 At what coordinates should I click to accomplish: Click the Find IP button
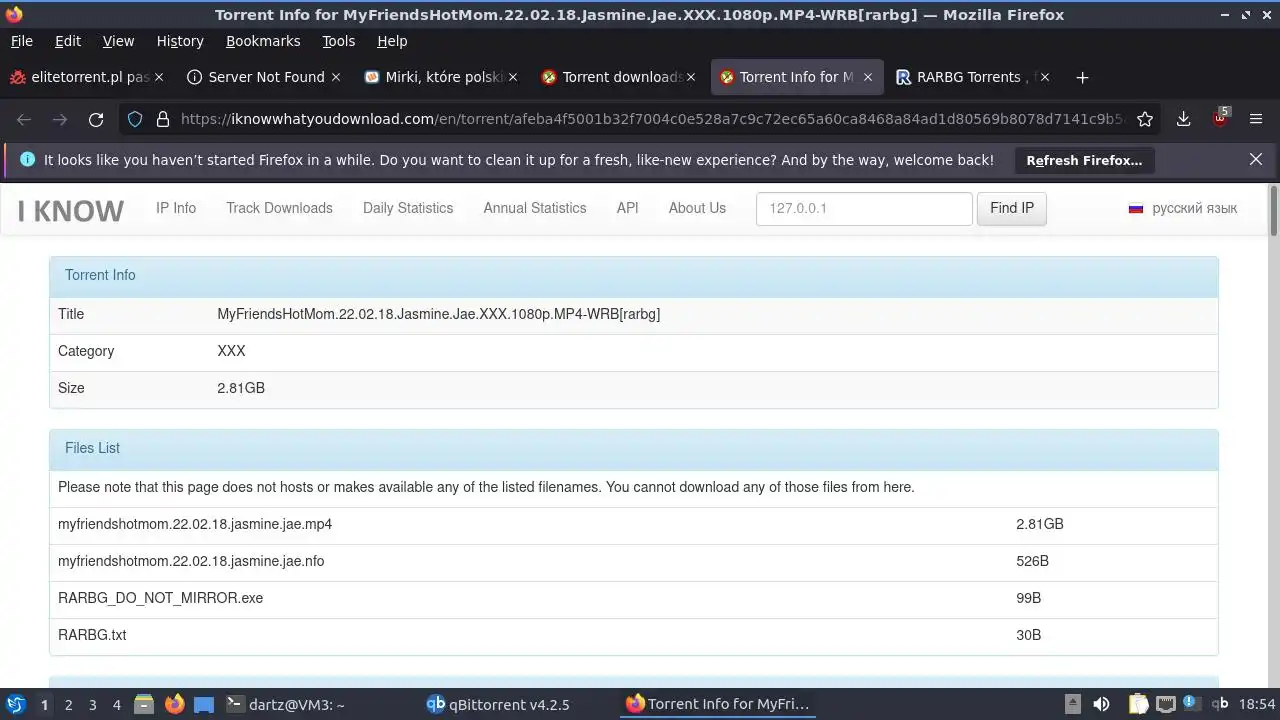(x=1012, y=208)
